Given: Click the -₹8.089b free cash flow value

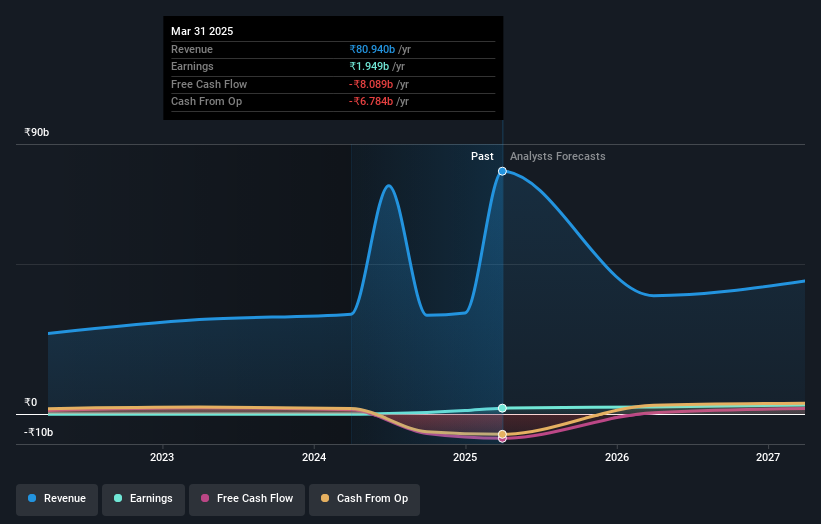Looking at the screenshot, I should (x=371, y=84).
